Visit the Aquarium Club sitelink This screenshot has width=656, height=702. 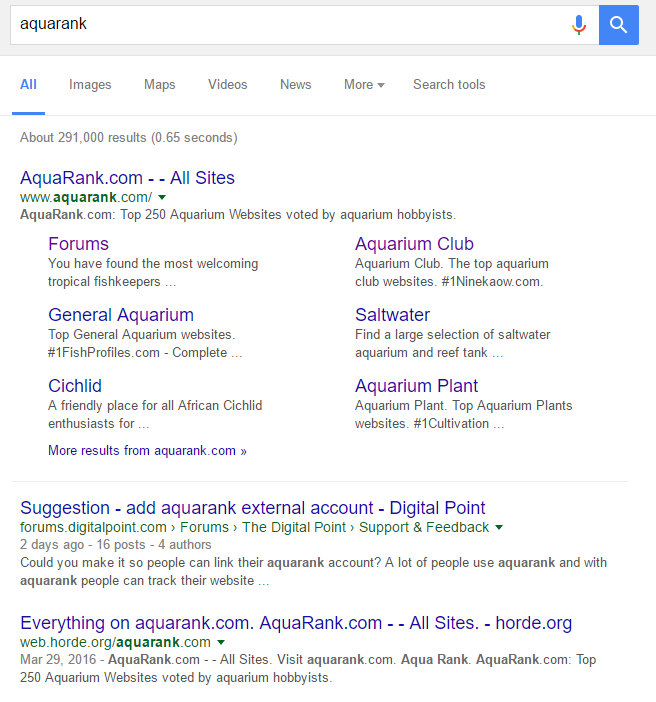[x=414, y=244]
